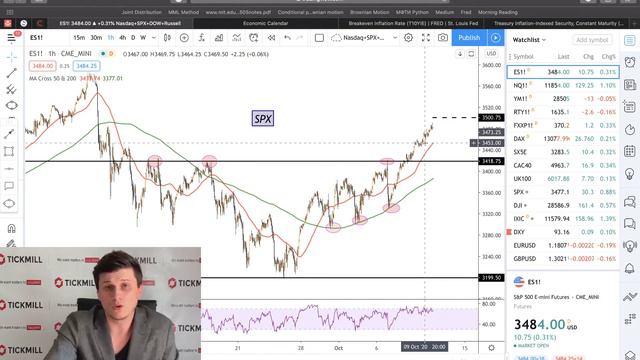Expand the timeframe dropdown arrow
The height and width of the screenshot is (360, 640).
click(x=154, y=38)
